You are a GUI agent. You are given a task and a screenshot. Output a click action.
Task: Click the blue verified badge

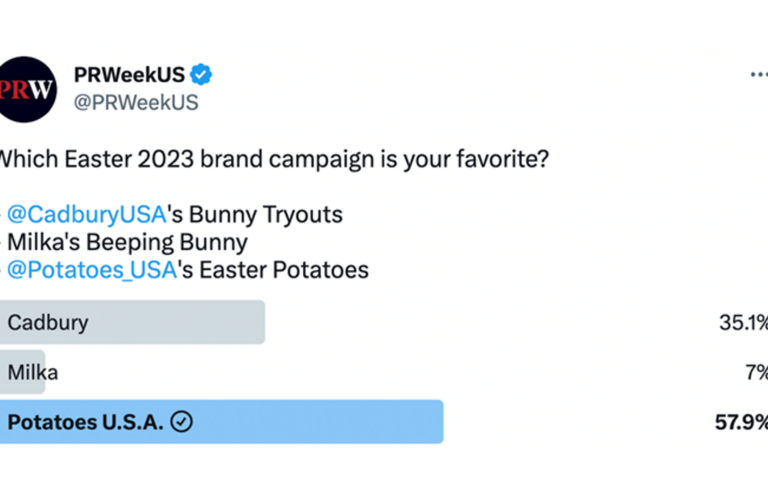(201, 74)
